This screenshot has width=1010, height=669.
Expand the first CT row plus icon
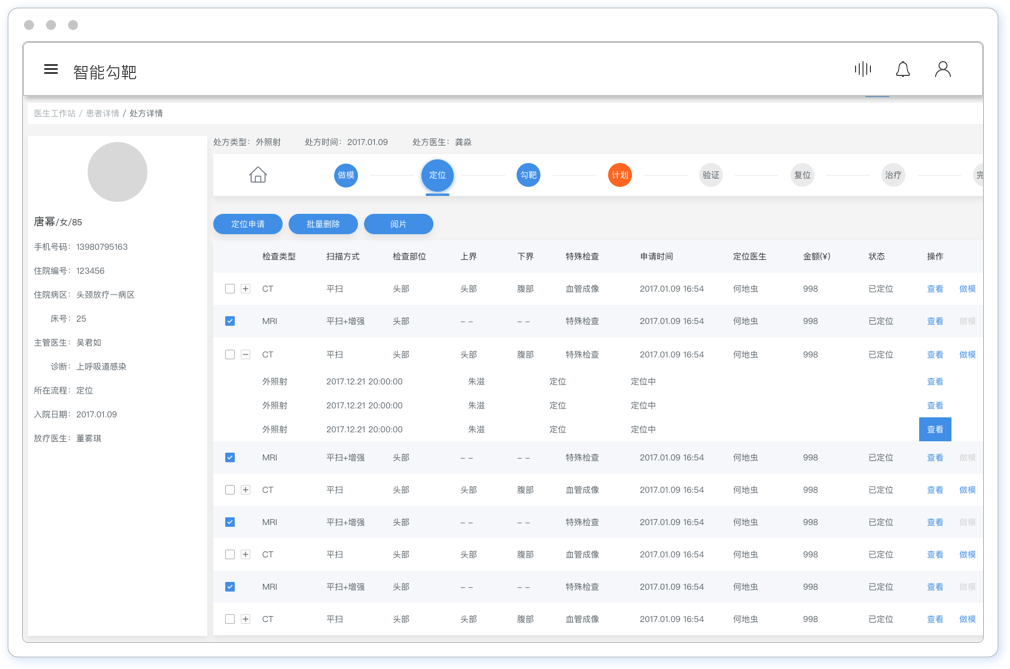coord(246,289)
